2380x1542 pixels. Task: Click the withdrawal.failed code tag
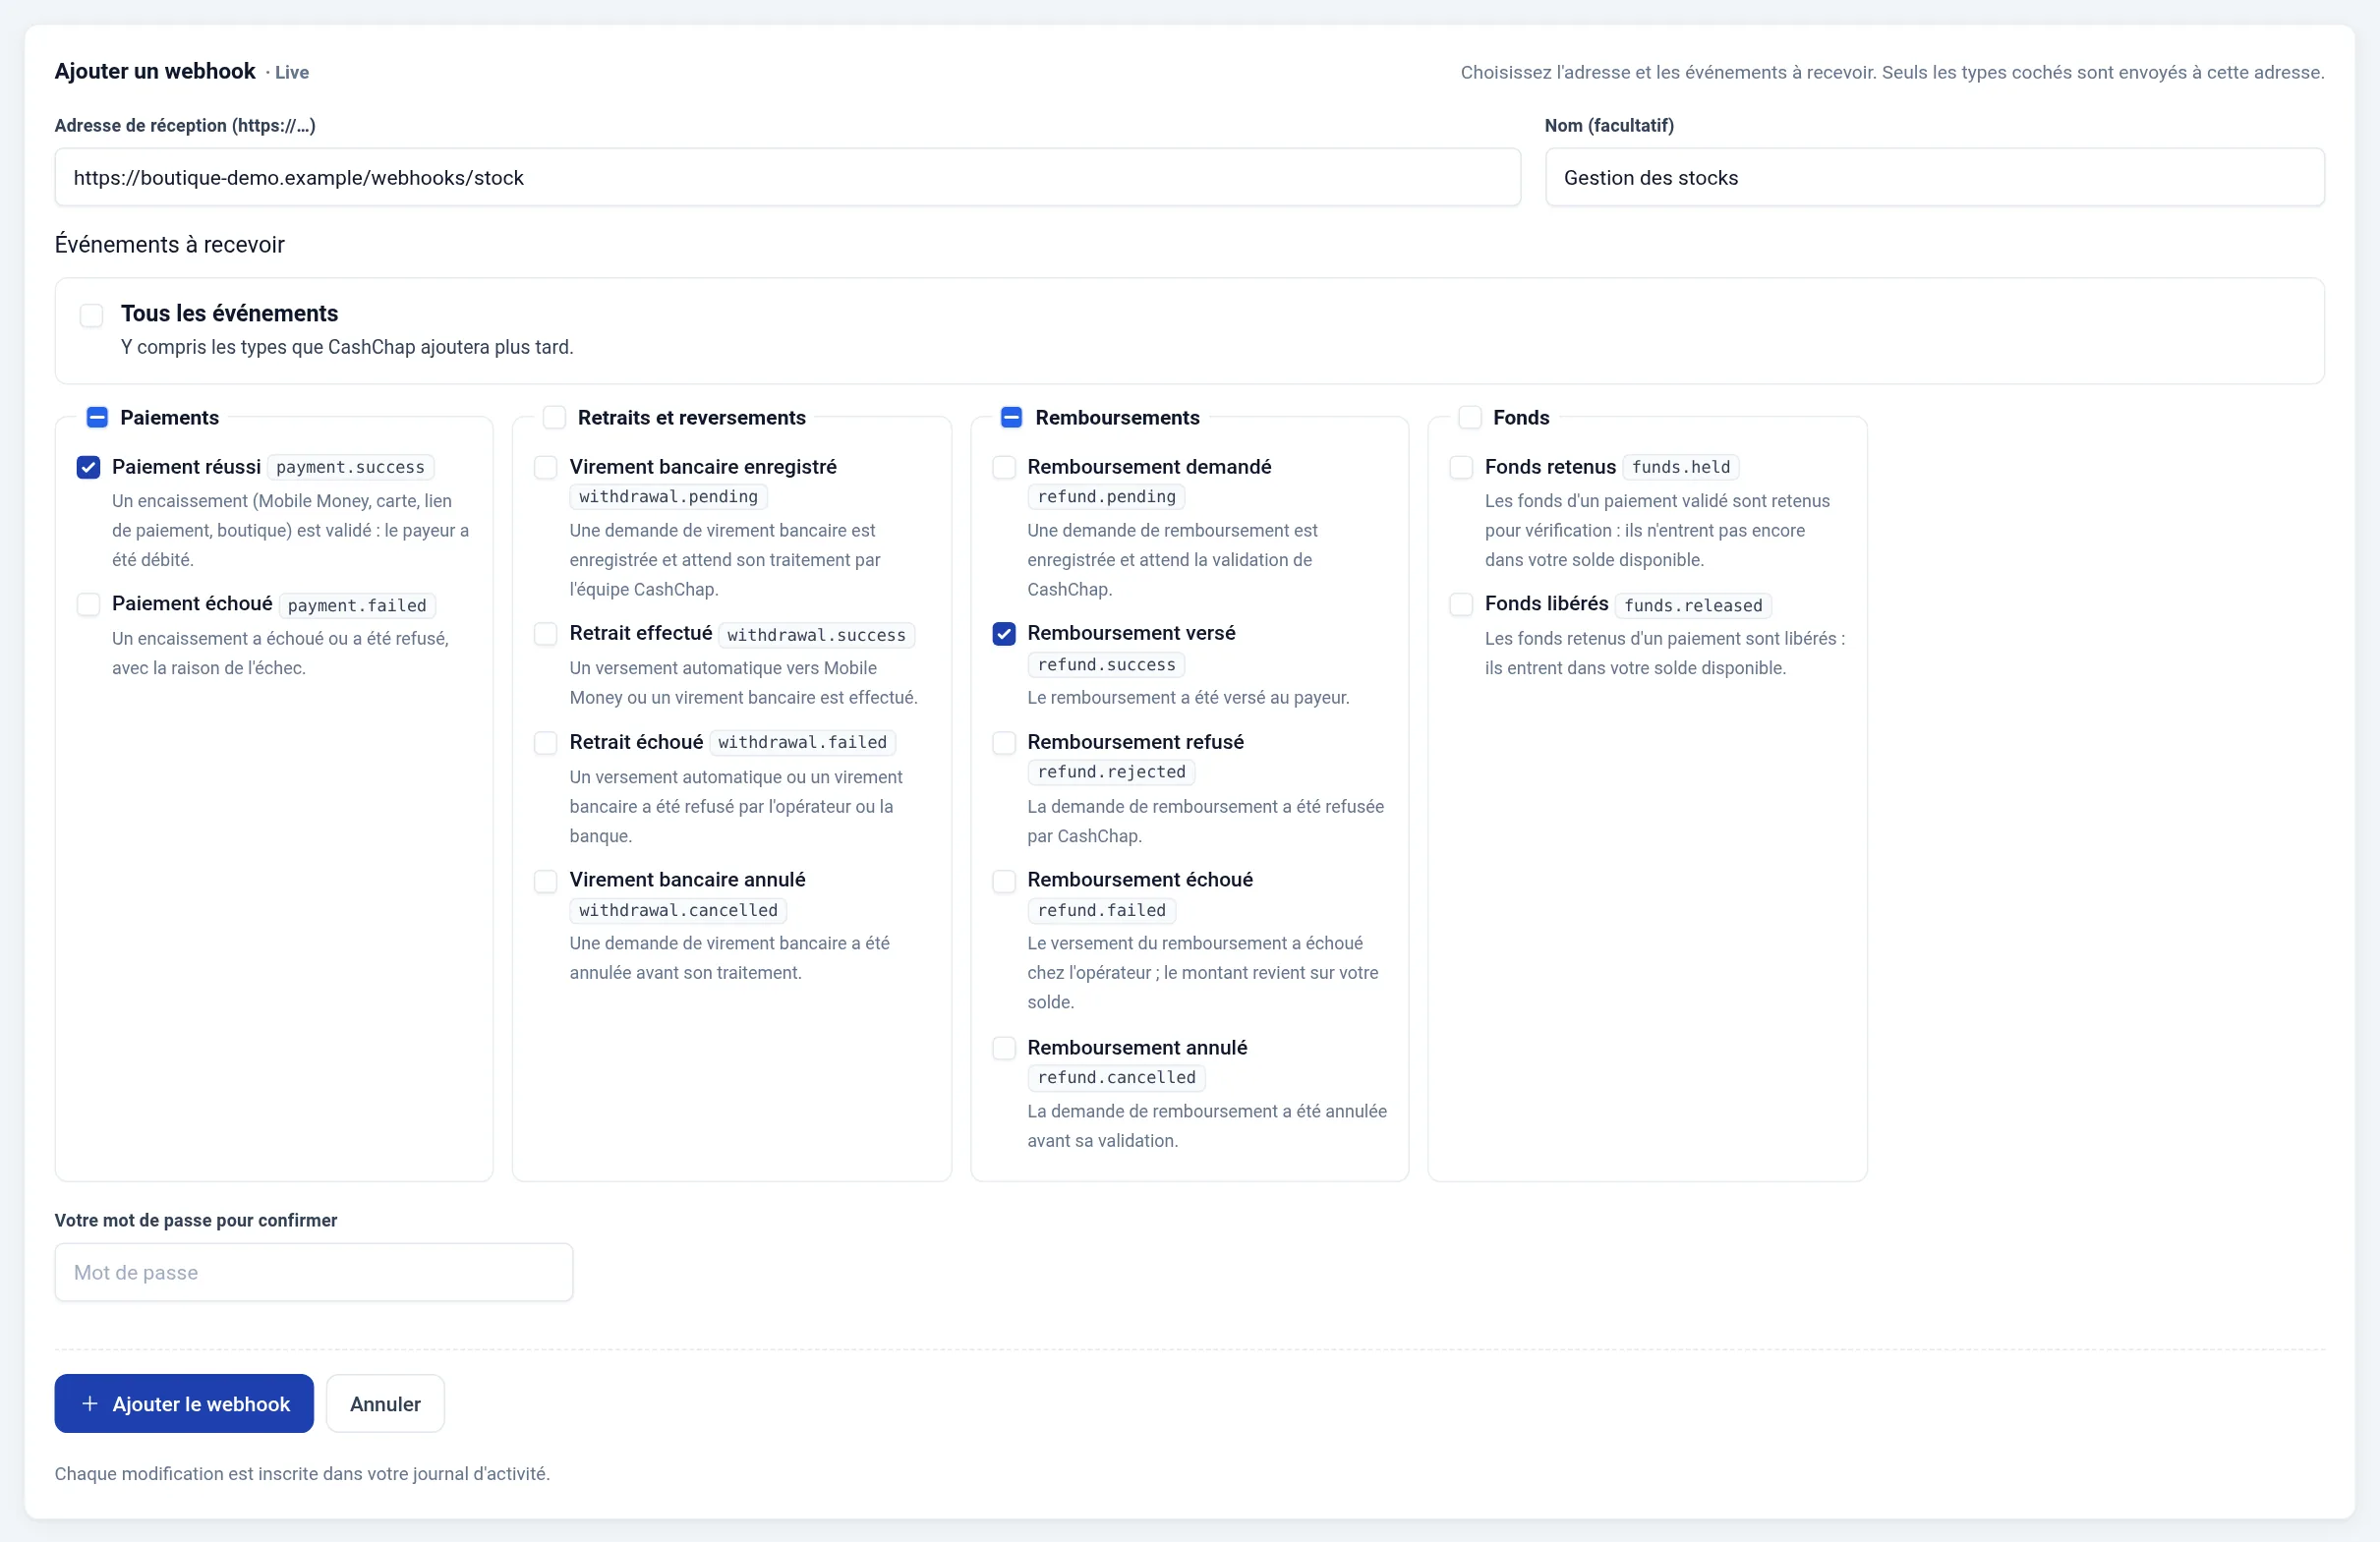[x=802, y=742]
